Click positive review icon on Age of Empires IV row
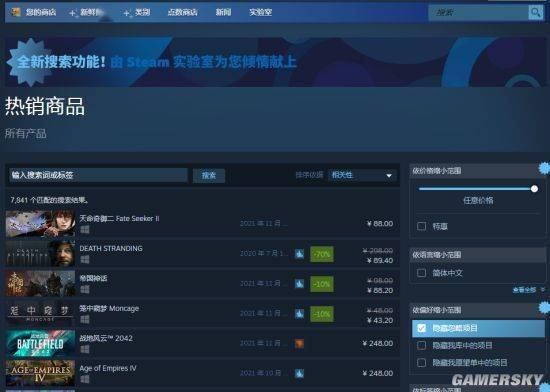Viewport: 550px width, 392px height. [299, 373]
